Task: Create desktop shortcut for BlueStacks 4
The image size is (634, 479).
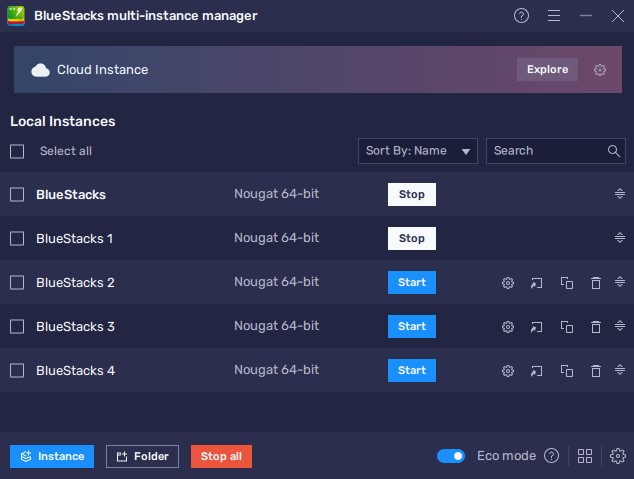Action: point(536,371)
